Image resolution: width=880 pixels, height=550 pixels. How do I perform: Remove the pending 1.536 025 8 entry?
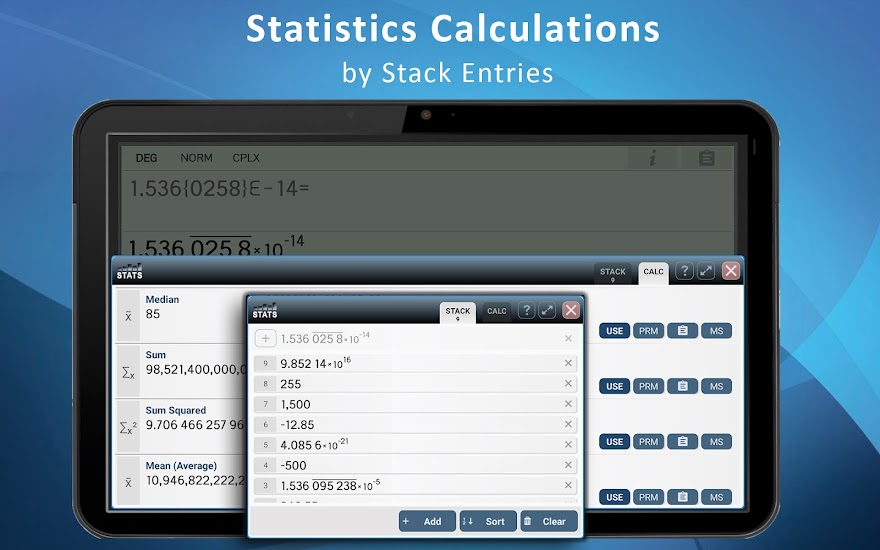(x=568, y=338)
